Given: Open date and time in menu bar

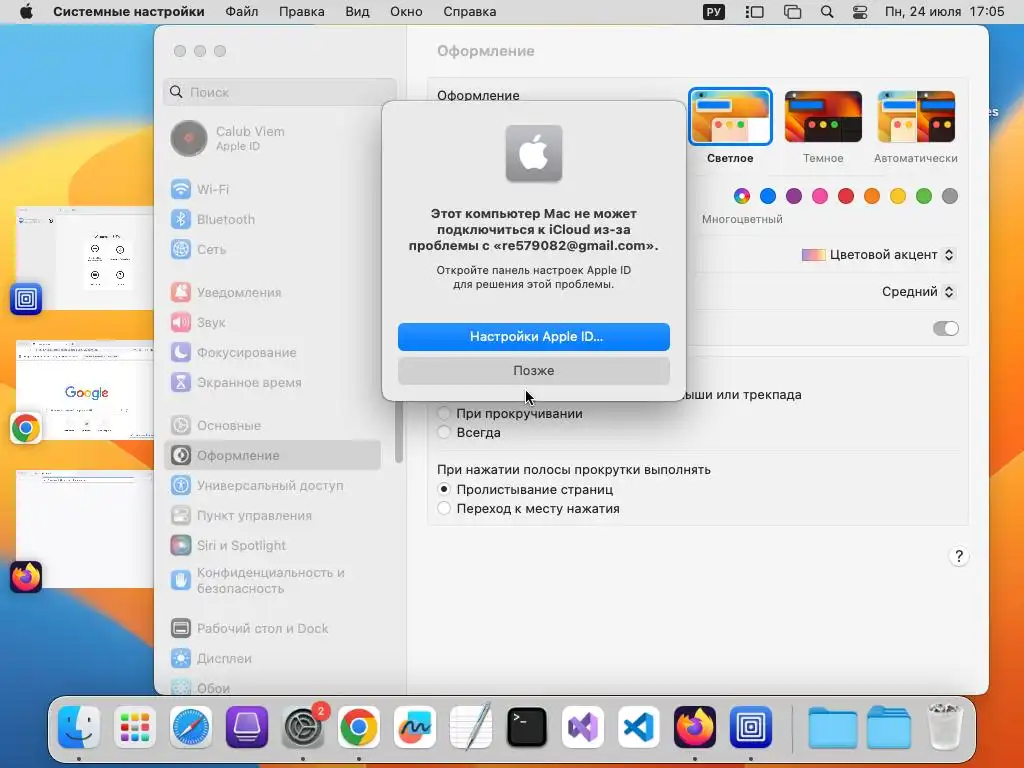Looking at the screenshot, I should [x=944, y=12].
